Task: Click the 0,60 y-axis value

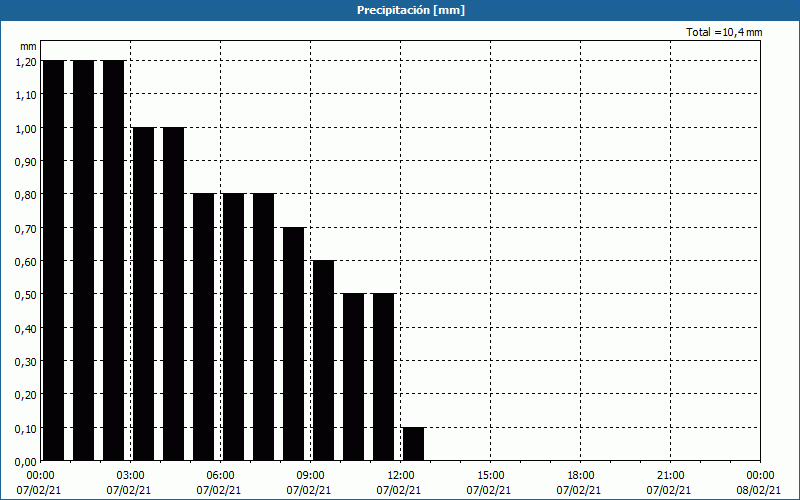Action: pyautogui.click(x=26, y=261)
